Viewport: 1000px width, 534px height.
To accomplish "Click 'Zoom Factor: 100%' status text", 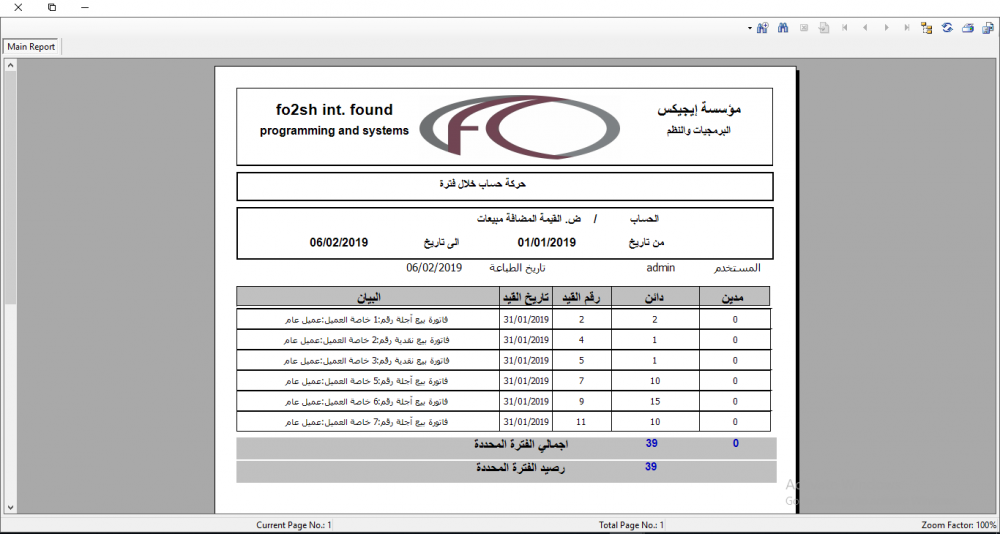I will coord(959,525).
